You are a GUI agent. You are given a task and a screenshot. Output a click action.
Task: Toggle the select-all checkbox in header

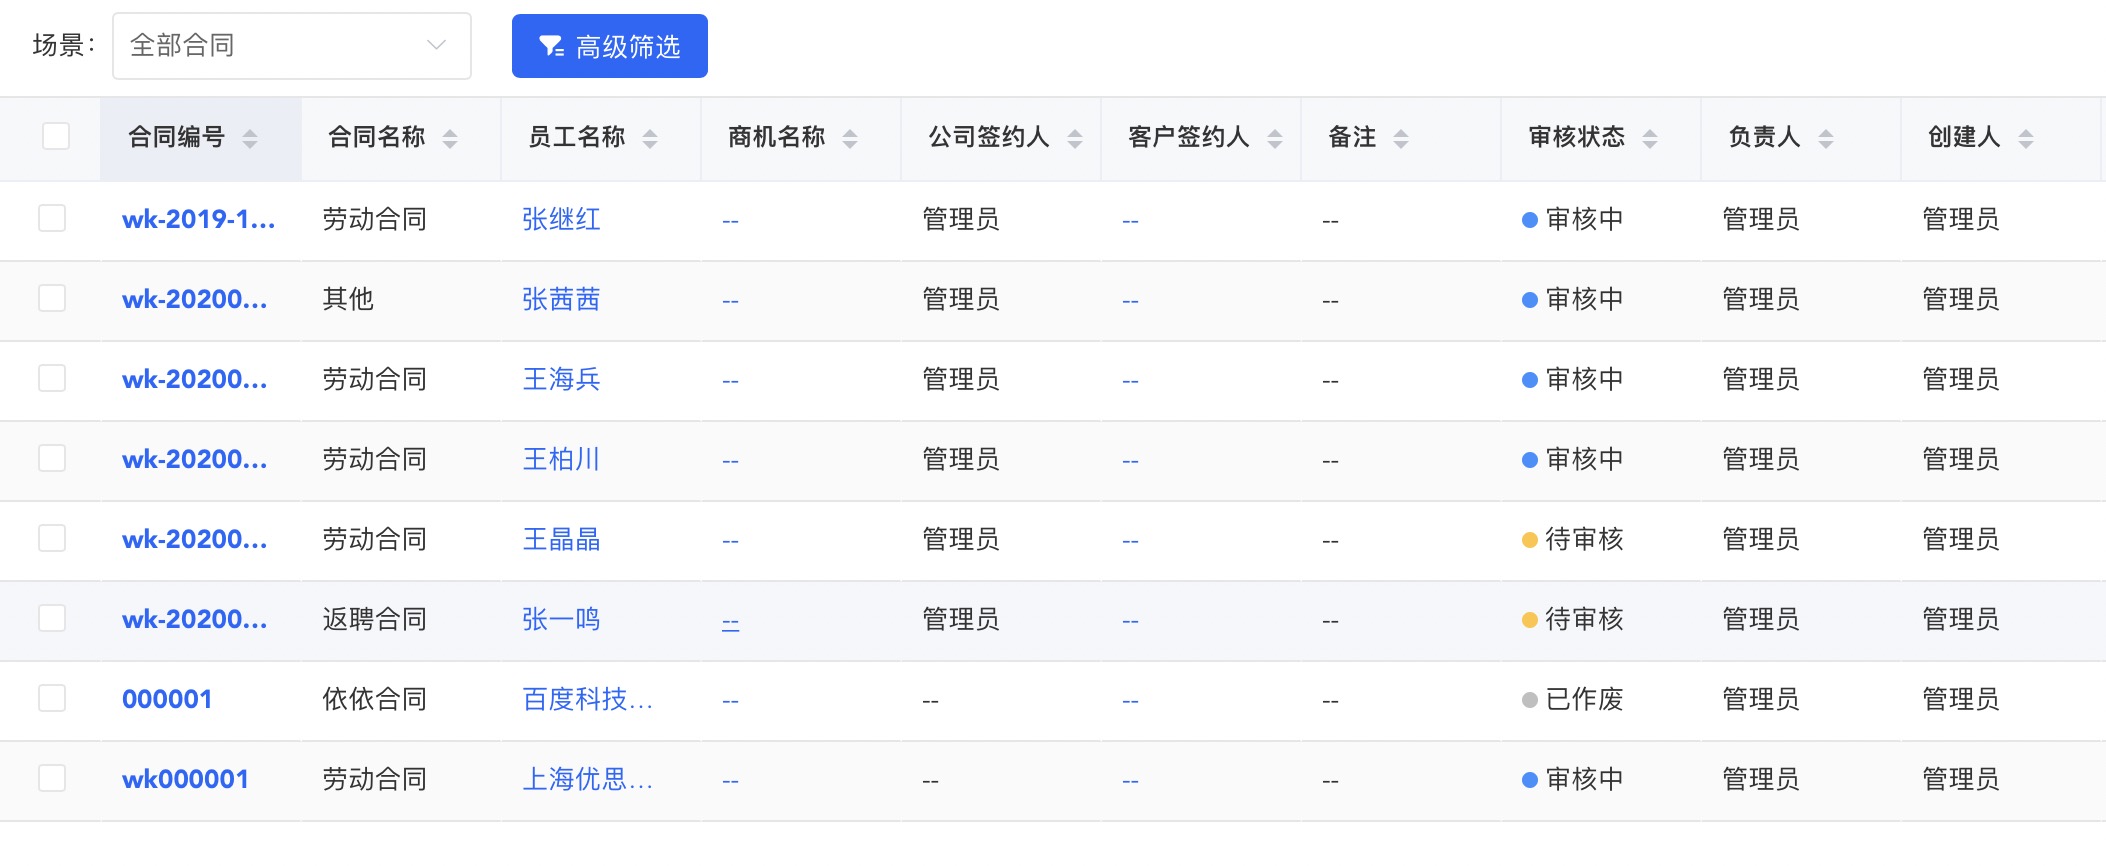click(x=56, y=136)
